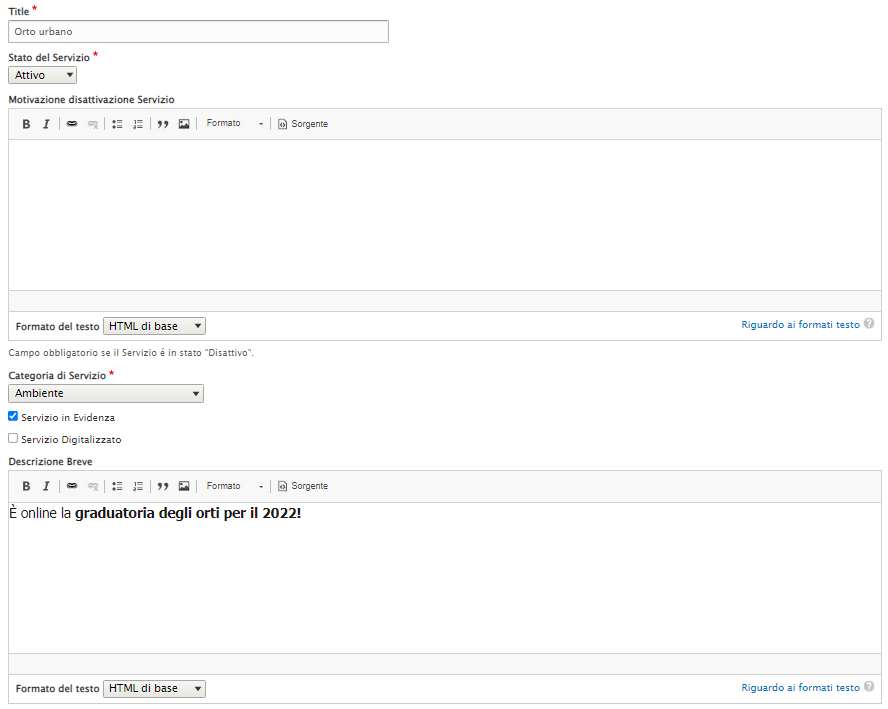Open Formato del testo dropdown under Motivazione
888x709 pixels.
[154, 326]
